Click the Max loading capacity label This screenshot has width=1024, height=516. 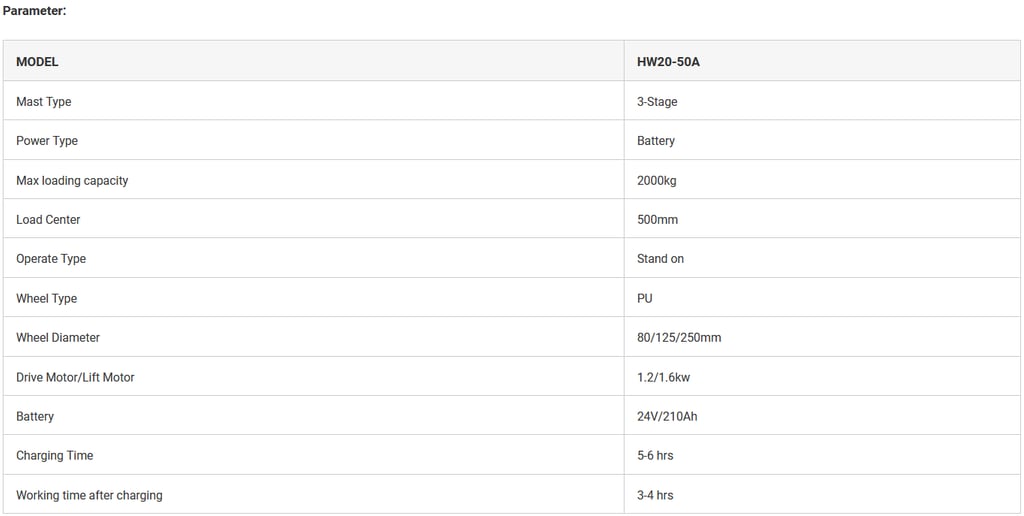click(x=72, y=181)
